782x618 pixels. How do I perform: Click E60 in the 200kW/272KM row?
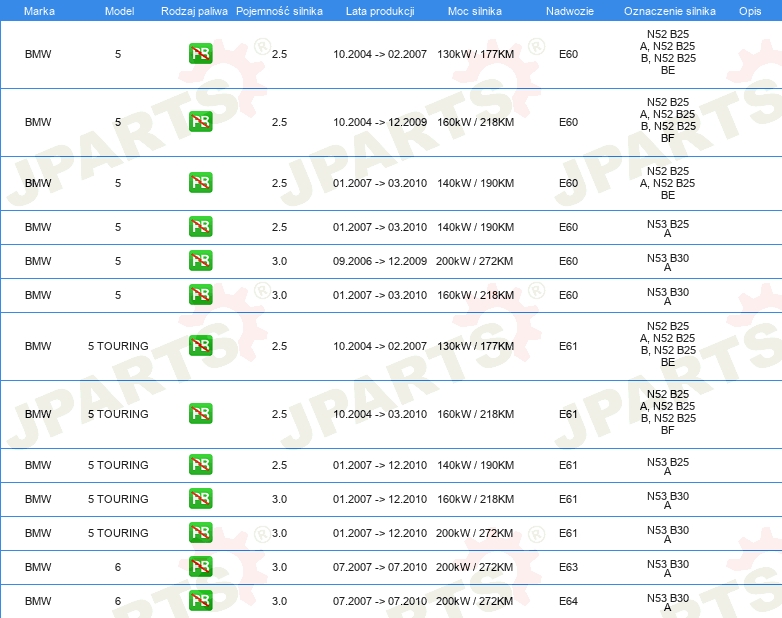pyautogui.click(x=568, y=261)
